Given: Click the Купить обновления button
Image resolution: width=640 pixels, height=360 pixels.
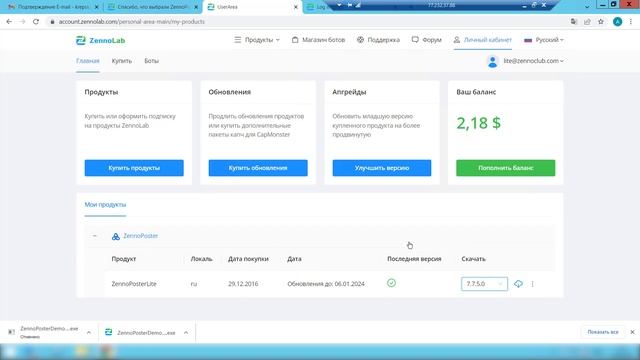Looking at the screenshot, I should click(x=258, y=168).
